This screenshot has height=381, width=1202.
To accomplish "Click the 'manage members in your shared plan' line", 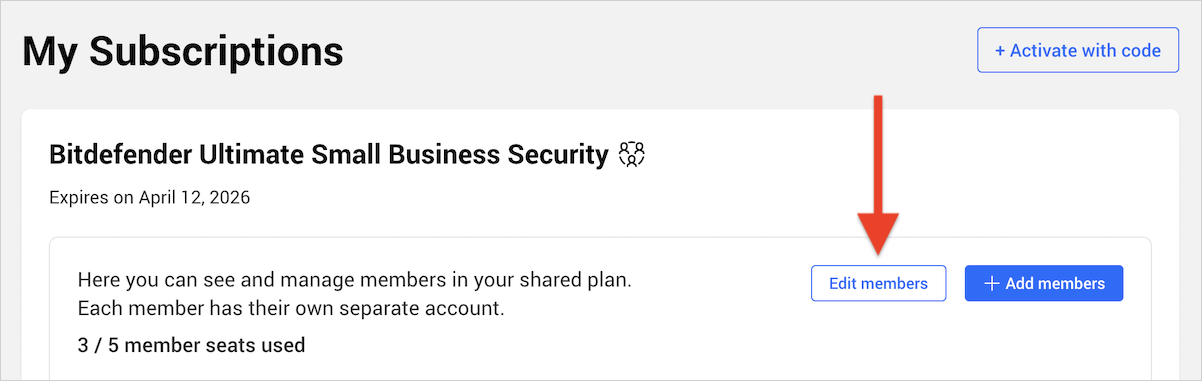I will [x=354, y=279].
